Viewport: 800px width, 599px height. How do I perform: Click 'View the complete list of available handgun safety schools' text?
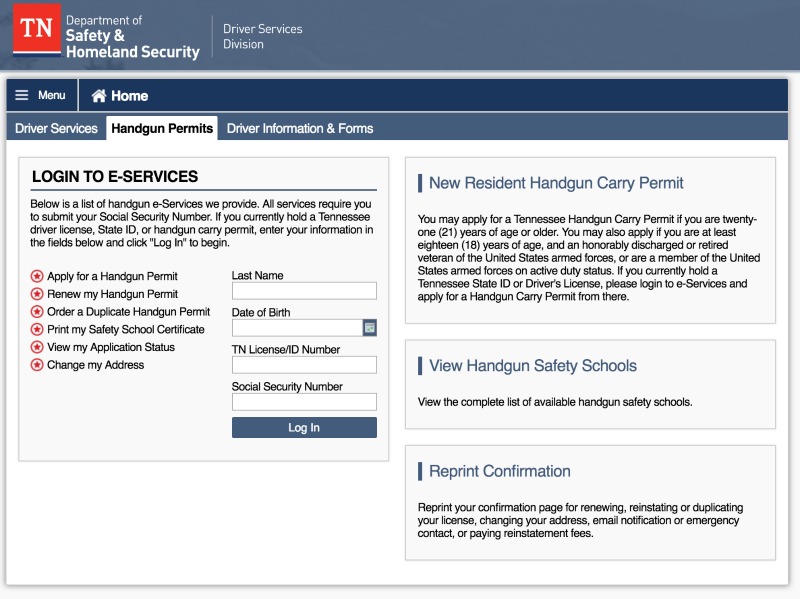click(555, 402)
